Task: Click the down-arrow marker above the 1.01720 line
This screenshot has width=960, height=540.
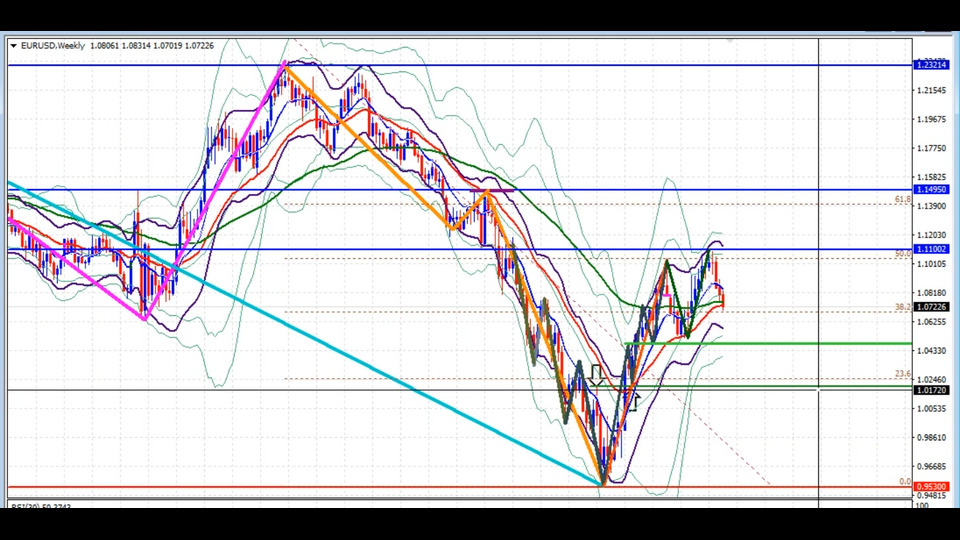Action: (596, 376)
